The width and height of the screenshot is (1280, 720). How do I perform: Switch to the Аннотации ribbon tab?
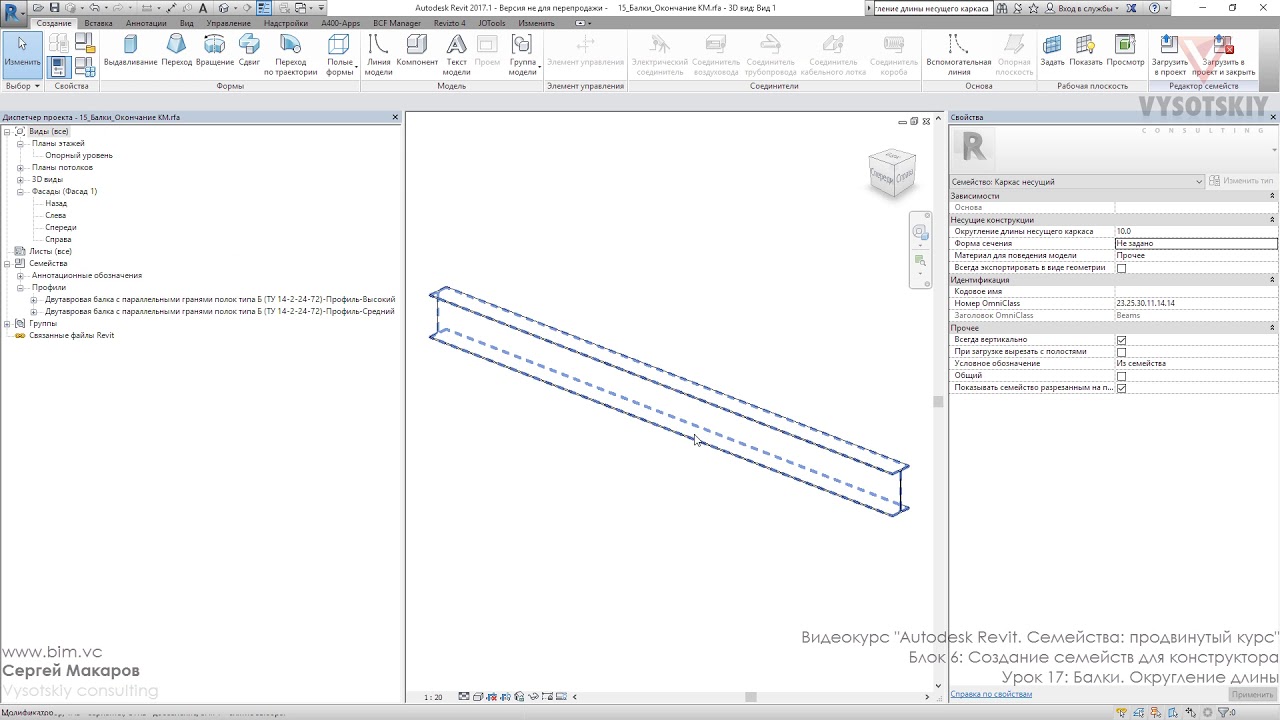[x=146, y=23]
